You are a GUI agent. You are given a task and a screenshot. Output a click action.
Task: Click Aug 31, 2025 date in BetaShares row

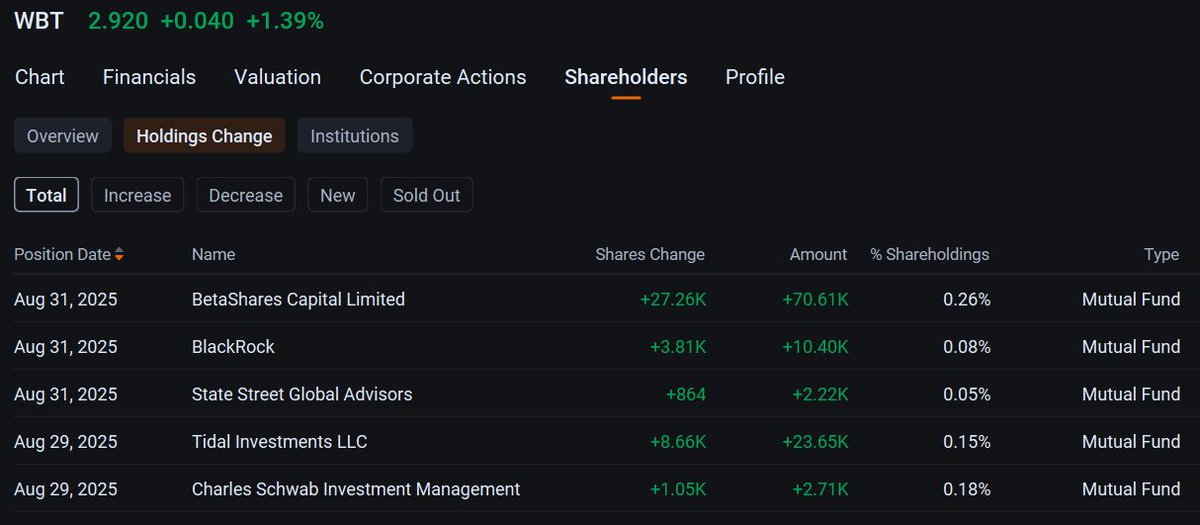pos(66,299)
